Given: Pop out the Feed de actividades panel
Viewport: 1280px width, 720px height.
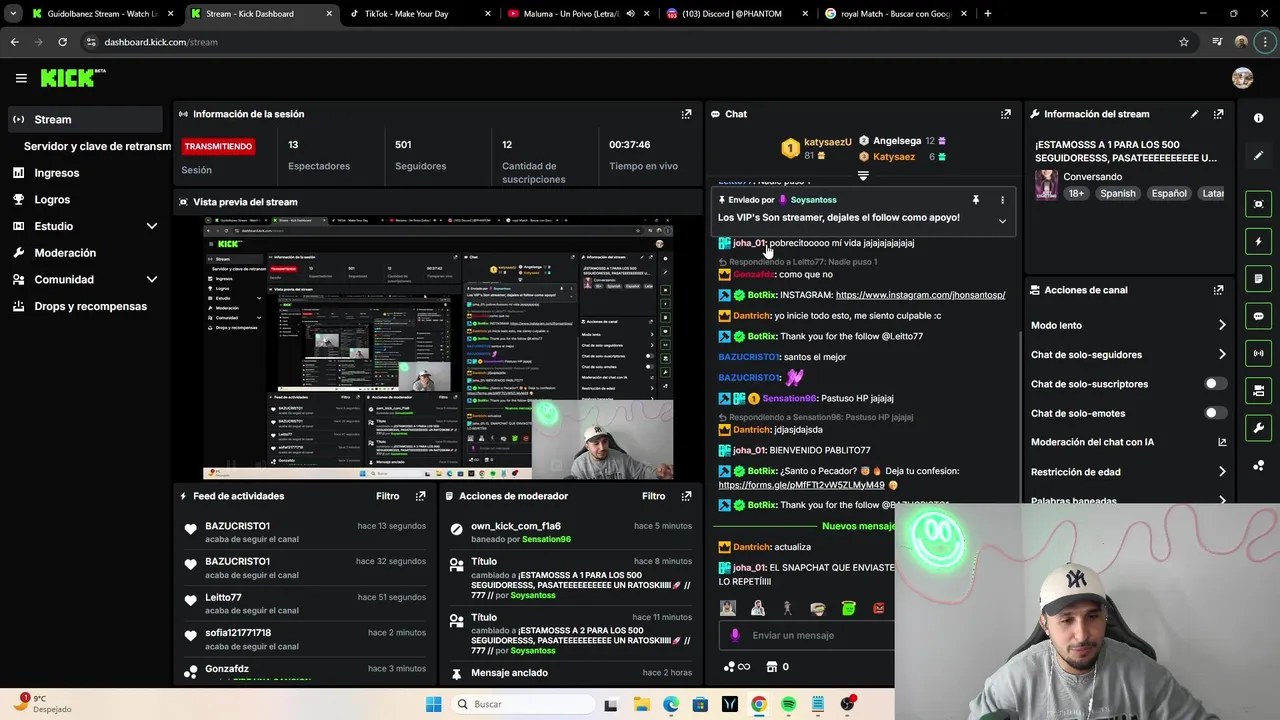Looking at the screenshot, I should point(420,496).
